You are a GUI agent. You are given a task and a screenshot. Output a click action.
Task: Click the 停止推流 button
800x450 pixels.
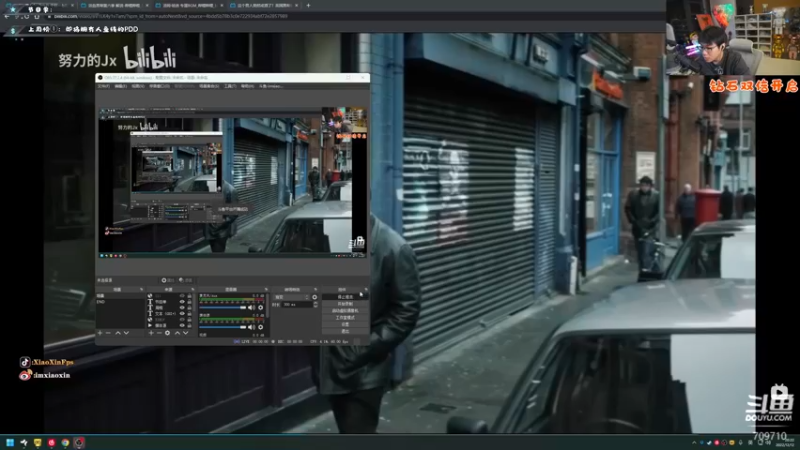pos(345,297)
